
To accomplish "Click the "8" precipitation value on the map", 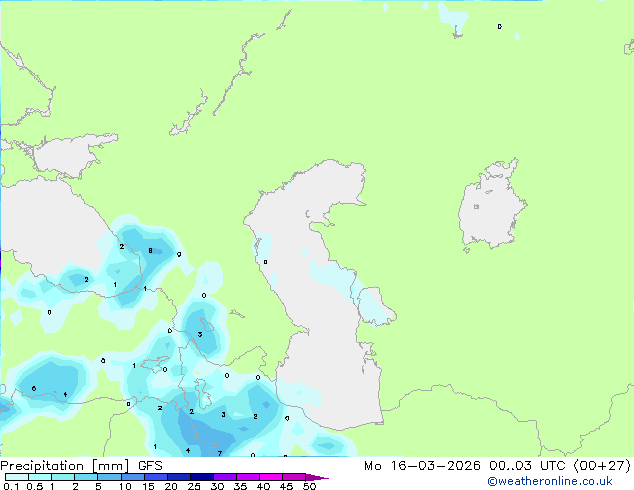I will point(150,251).
